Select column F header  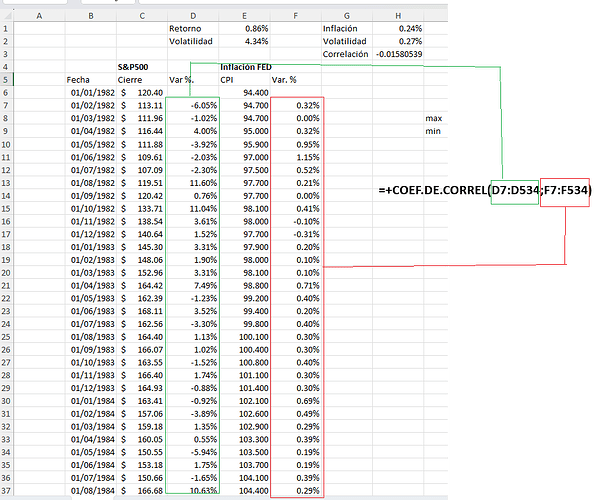tap(296, 15)
